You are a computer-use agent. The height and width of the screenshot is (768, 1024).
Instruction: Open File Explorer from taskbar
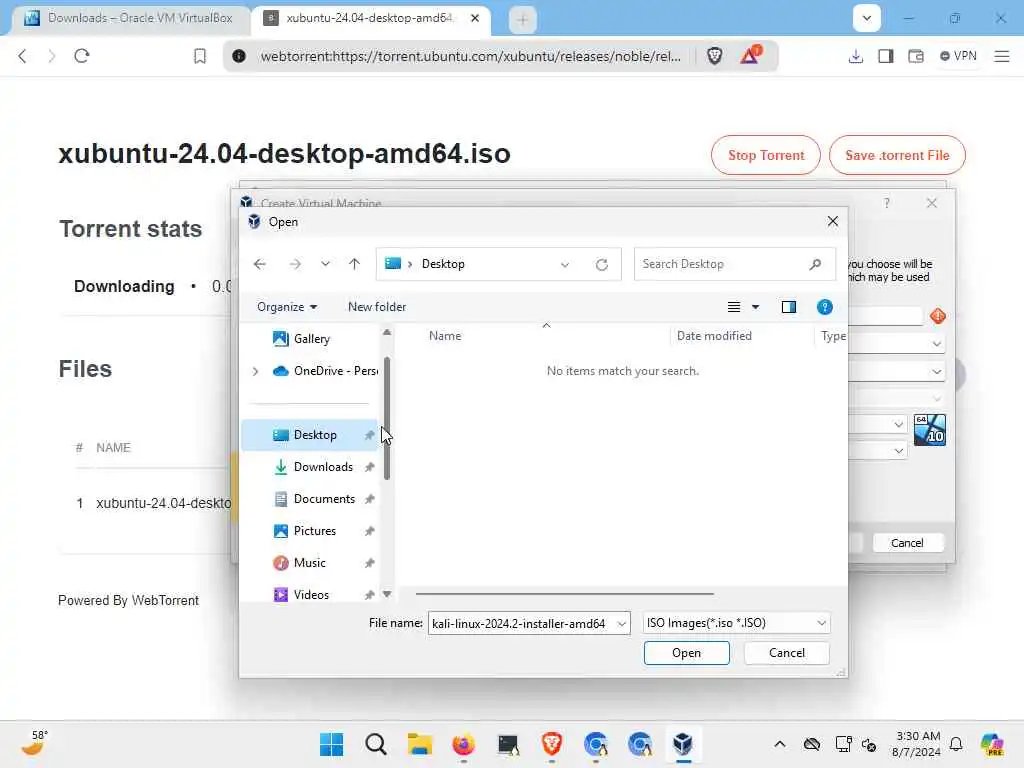point(420,744)
